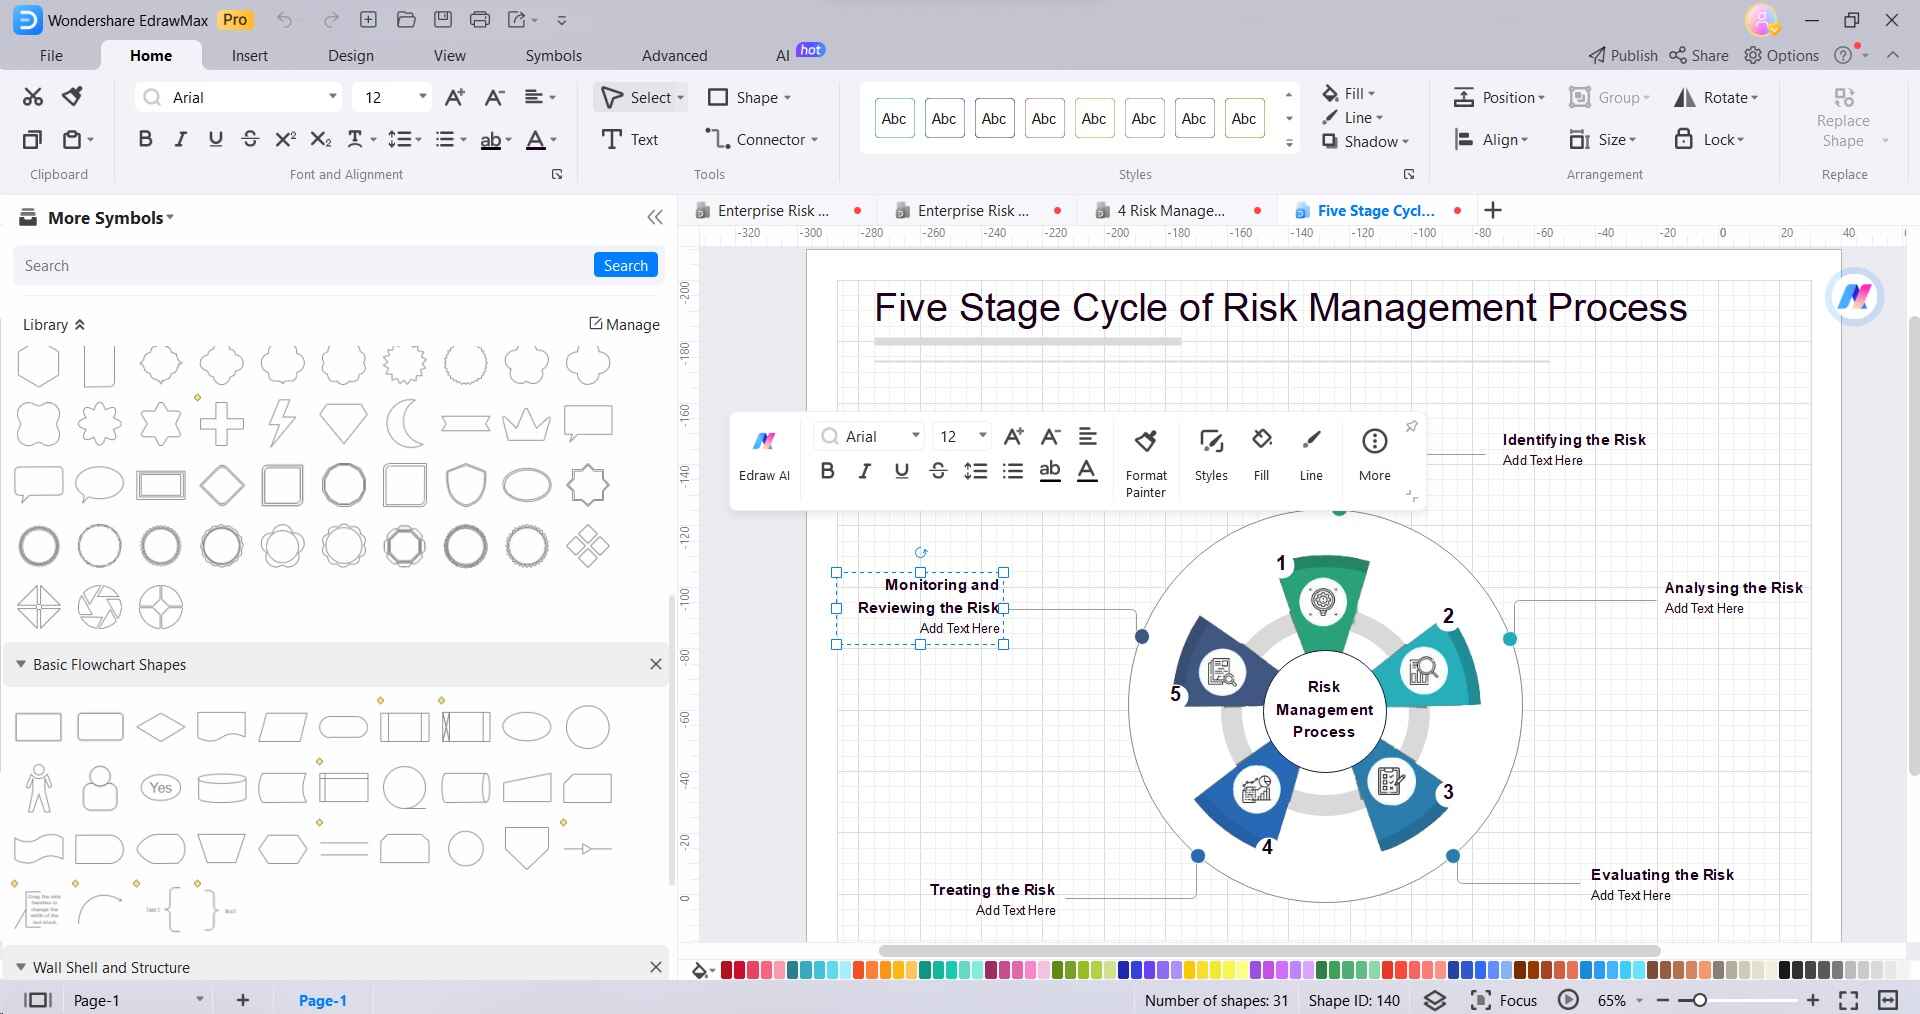Open the Position dropdown
Image resolution: width=1920 pixels, height=1014 pixels.
tap(1499, 97)
